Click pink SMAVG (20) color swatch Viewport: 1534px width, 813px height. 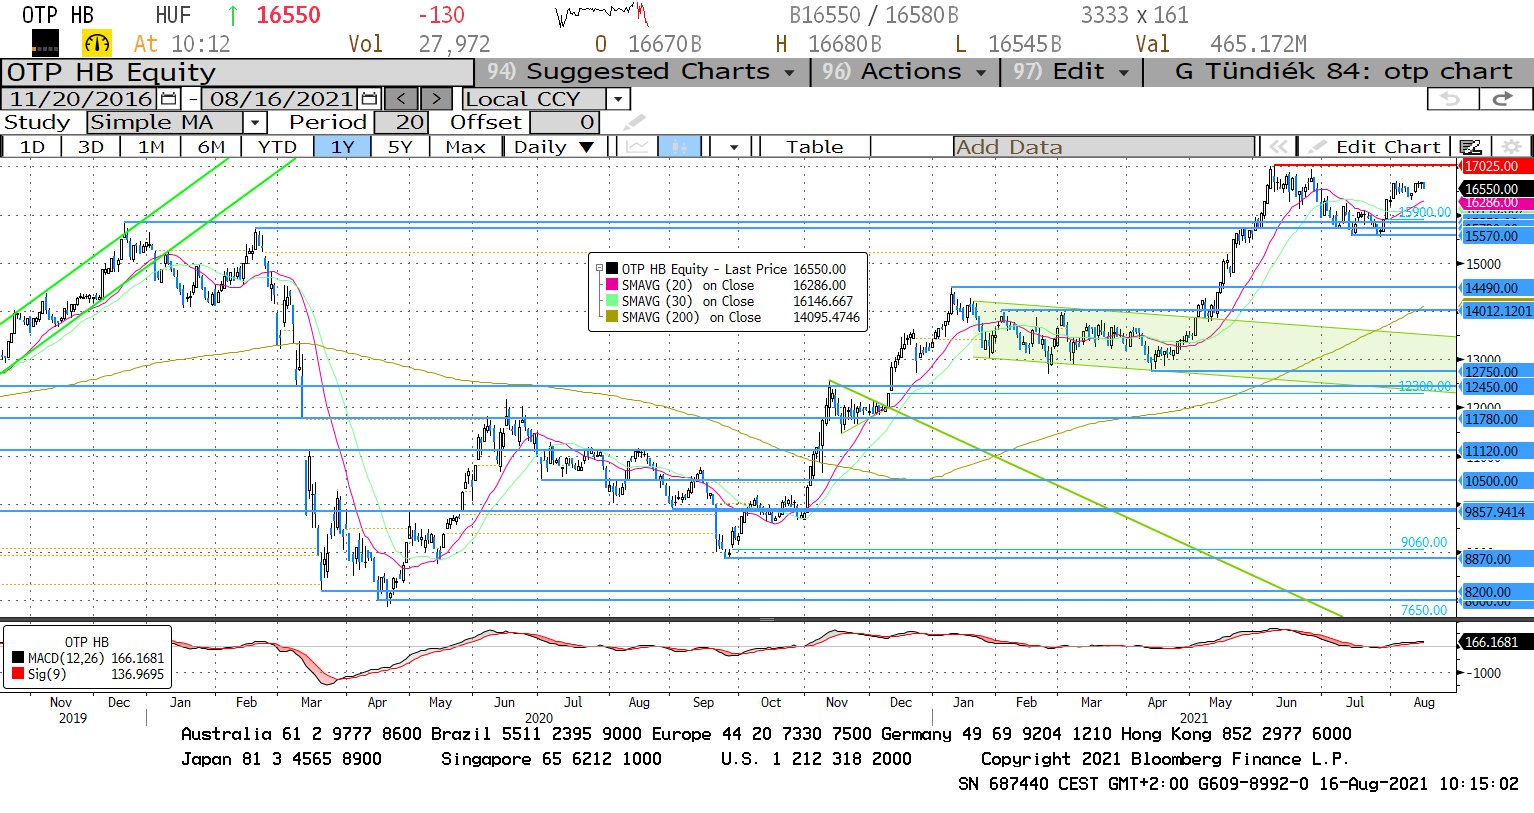612,285
